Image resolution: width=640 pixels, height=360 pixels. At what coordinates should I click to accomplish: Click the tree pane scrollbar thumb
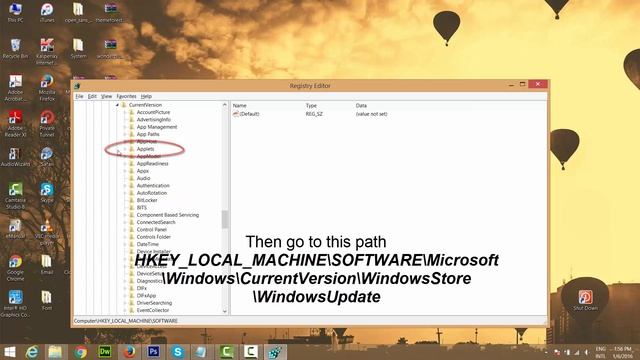coord(225,219)
